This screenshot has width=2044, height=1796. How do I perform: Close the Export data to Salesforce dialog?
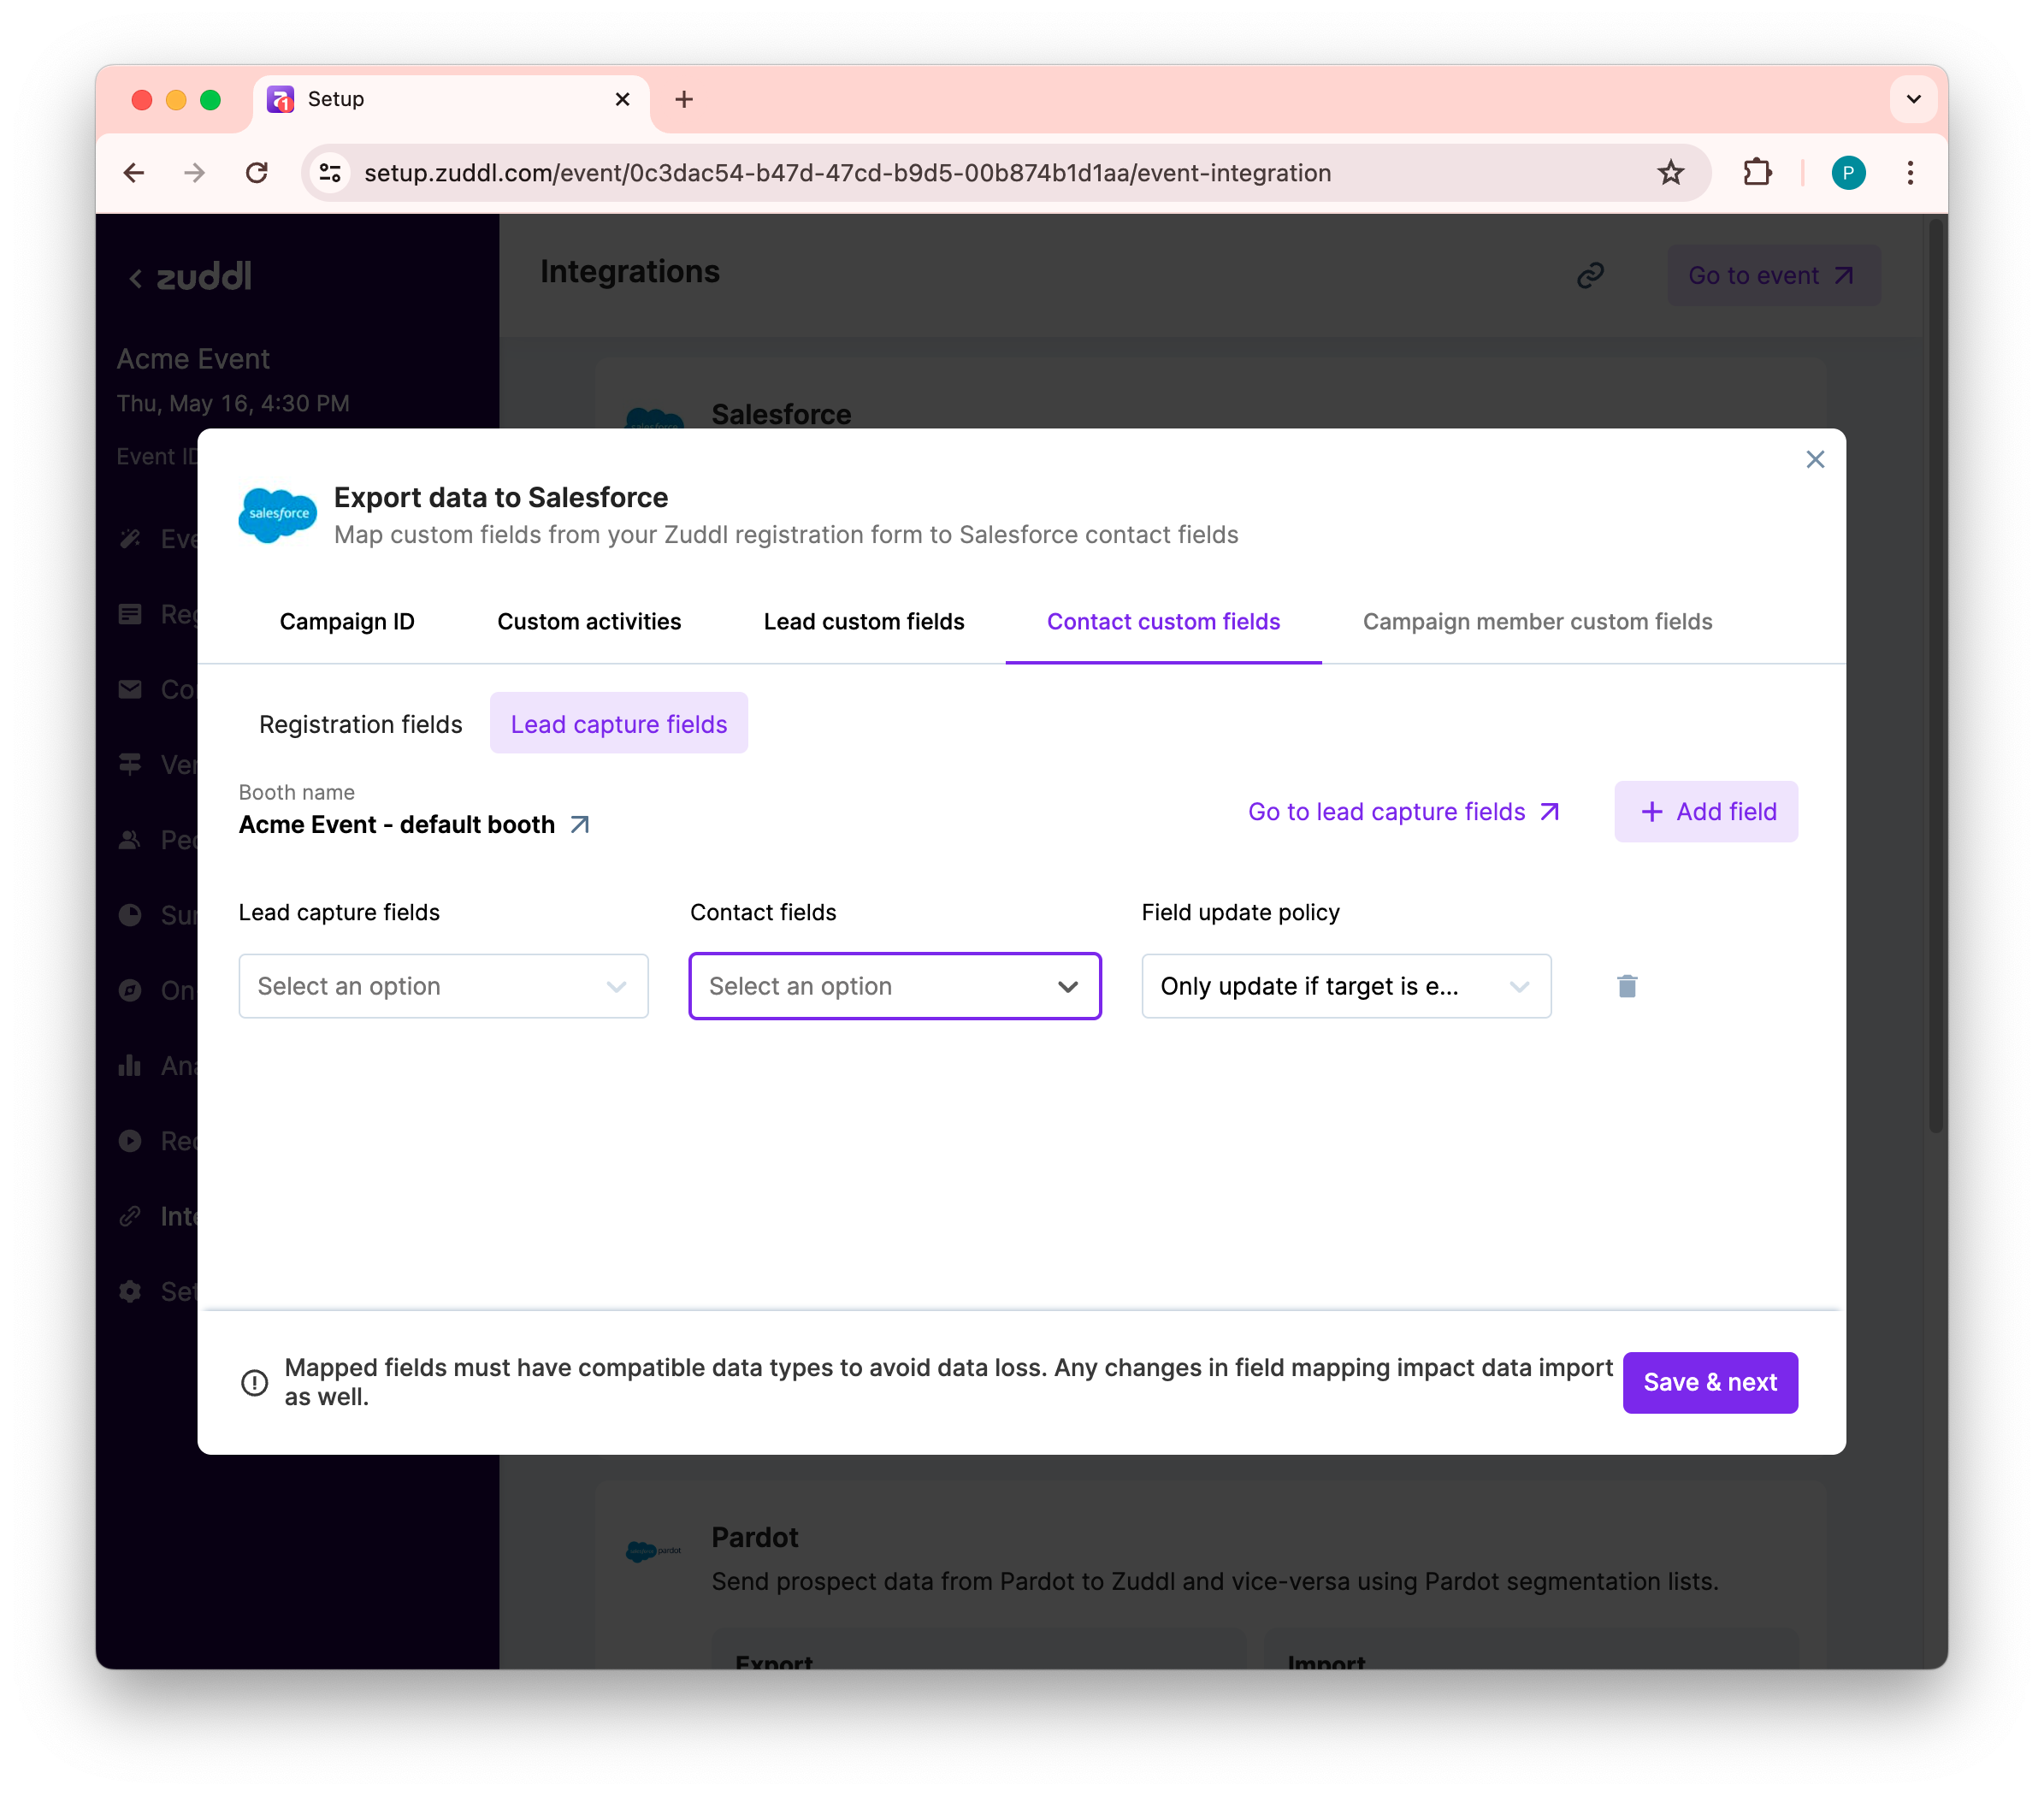tap(1814, 459)
